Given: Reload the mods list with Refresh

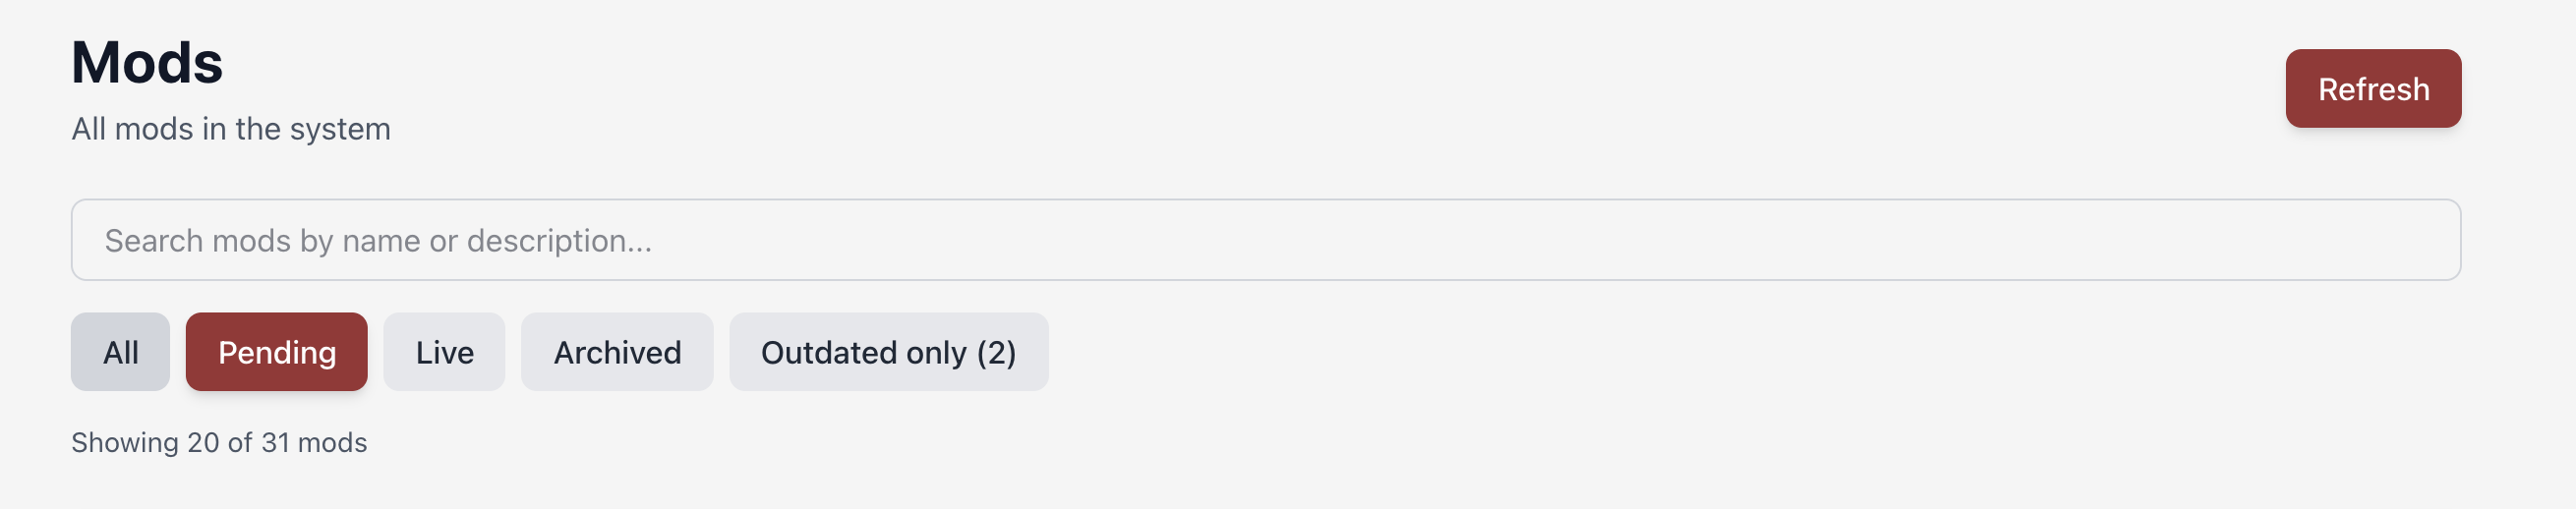Looking at the screenshot, I should pyautogui.click(x=2372, y=89).
